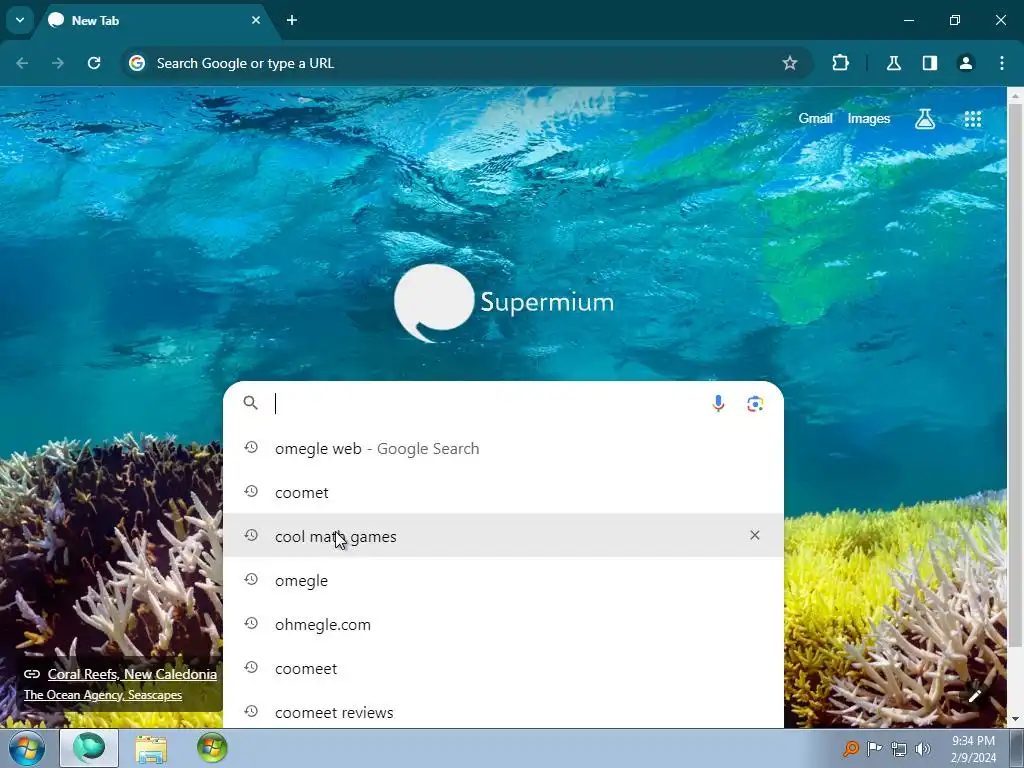Open volume speaker tray icon
Viewport: 1024px width, 768px height.
[923, 749]
